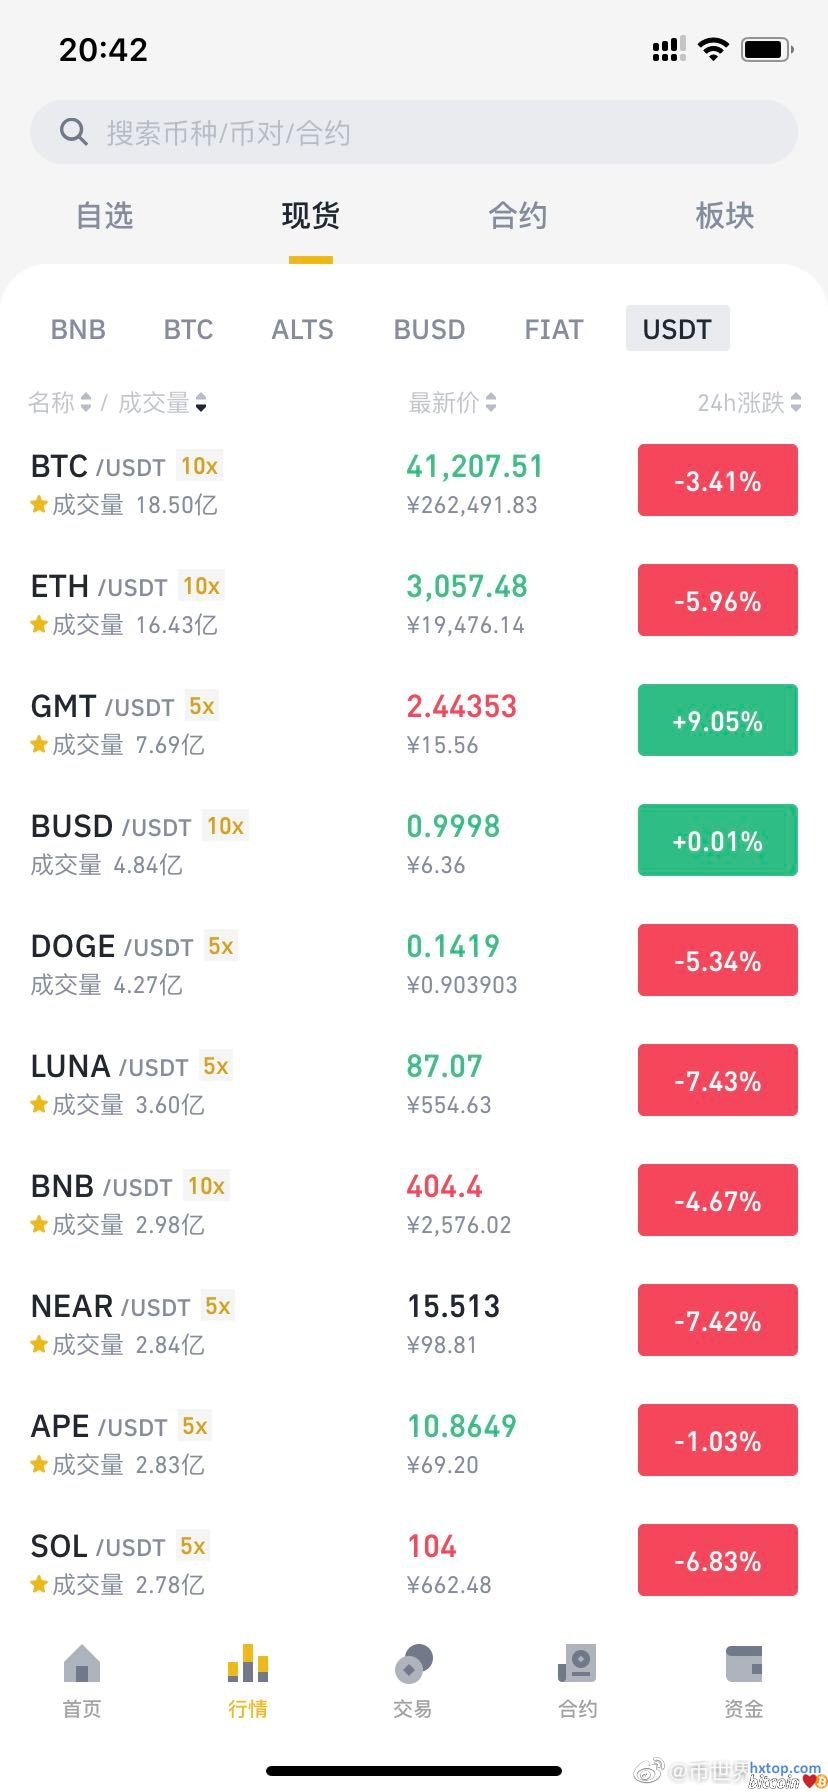Open the Trade icon (交易)
The height and width of the screenshot is (1792, 828).
[x=413, y=1664]
